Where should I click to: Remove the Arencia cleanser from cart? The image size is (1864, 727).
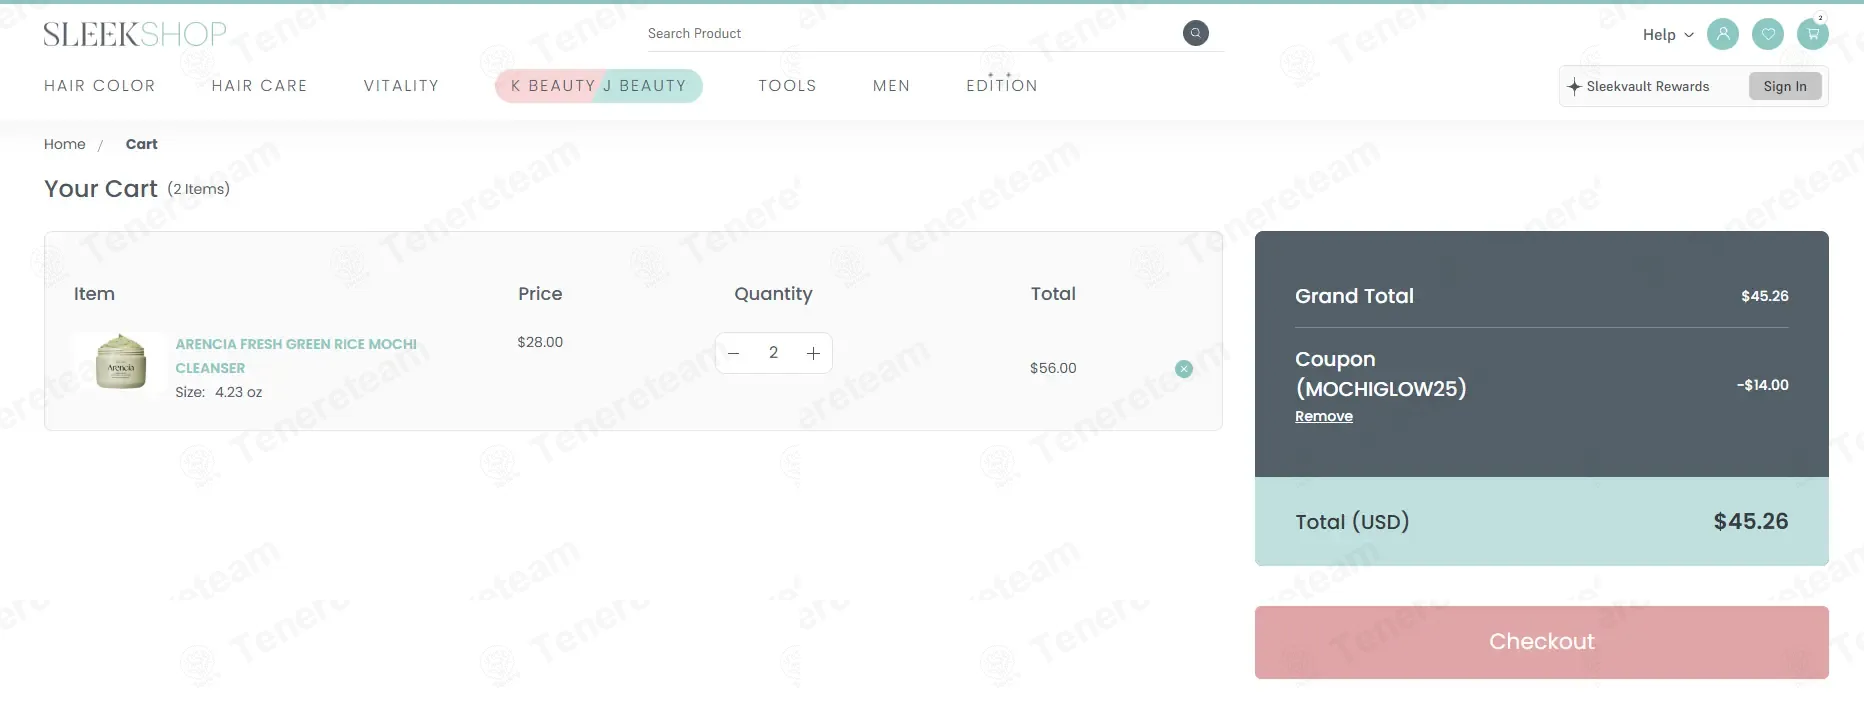(x=1184, y=369)
